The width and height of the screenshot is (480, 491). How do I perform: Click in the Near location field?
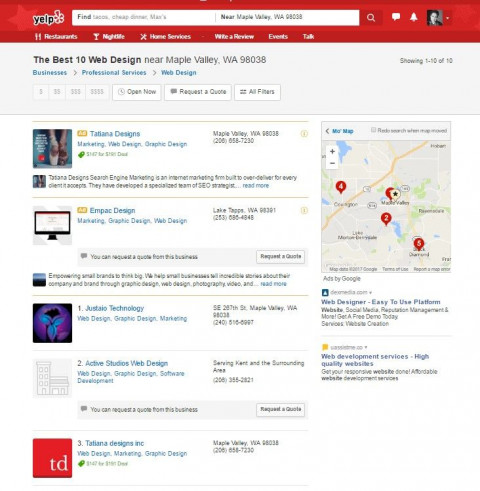(x=288, y=17)
